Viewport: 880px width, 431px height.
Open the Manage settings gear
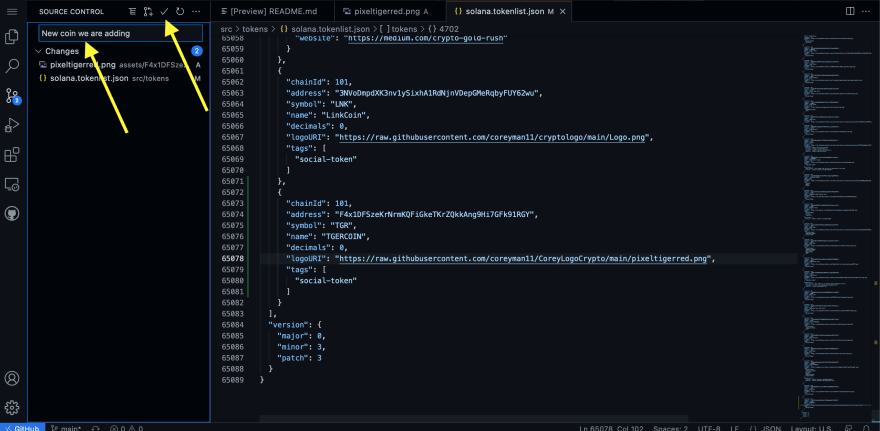[12, 407]
